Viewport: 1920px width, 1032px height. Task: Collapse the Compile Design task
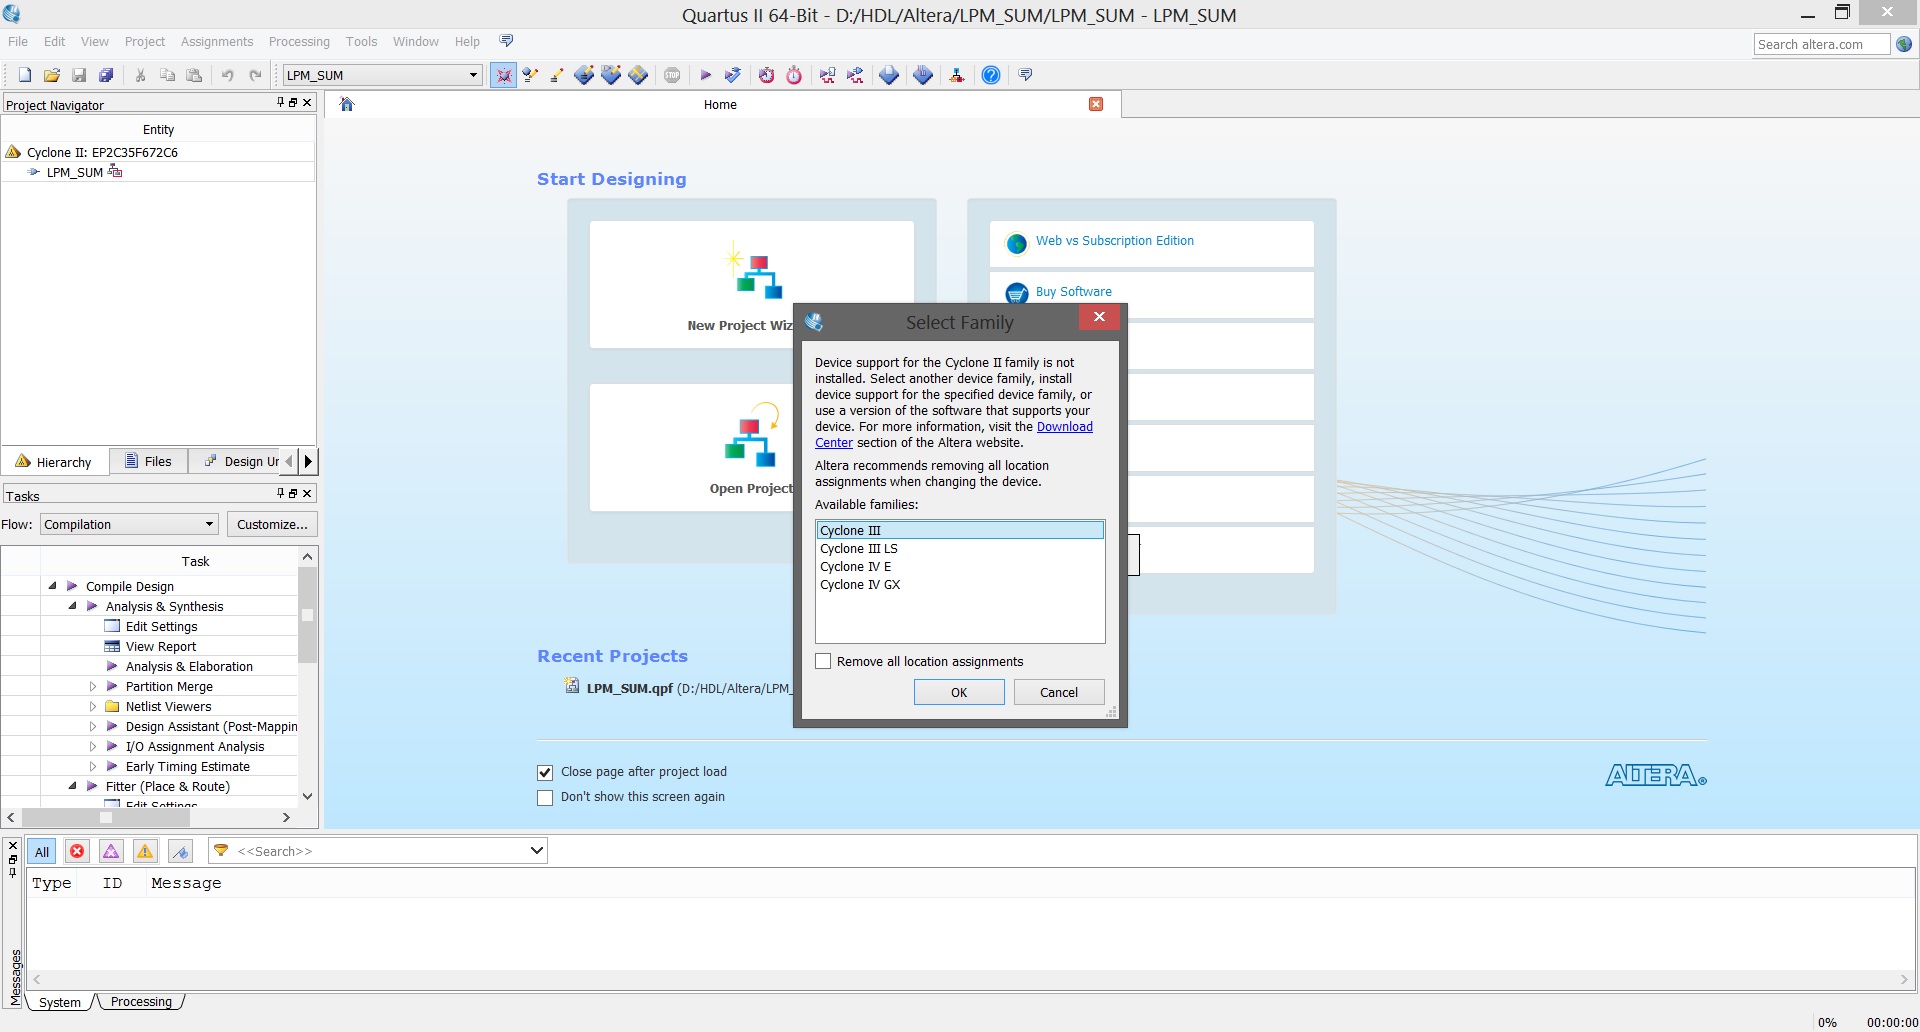52,586
